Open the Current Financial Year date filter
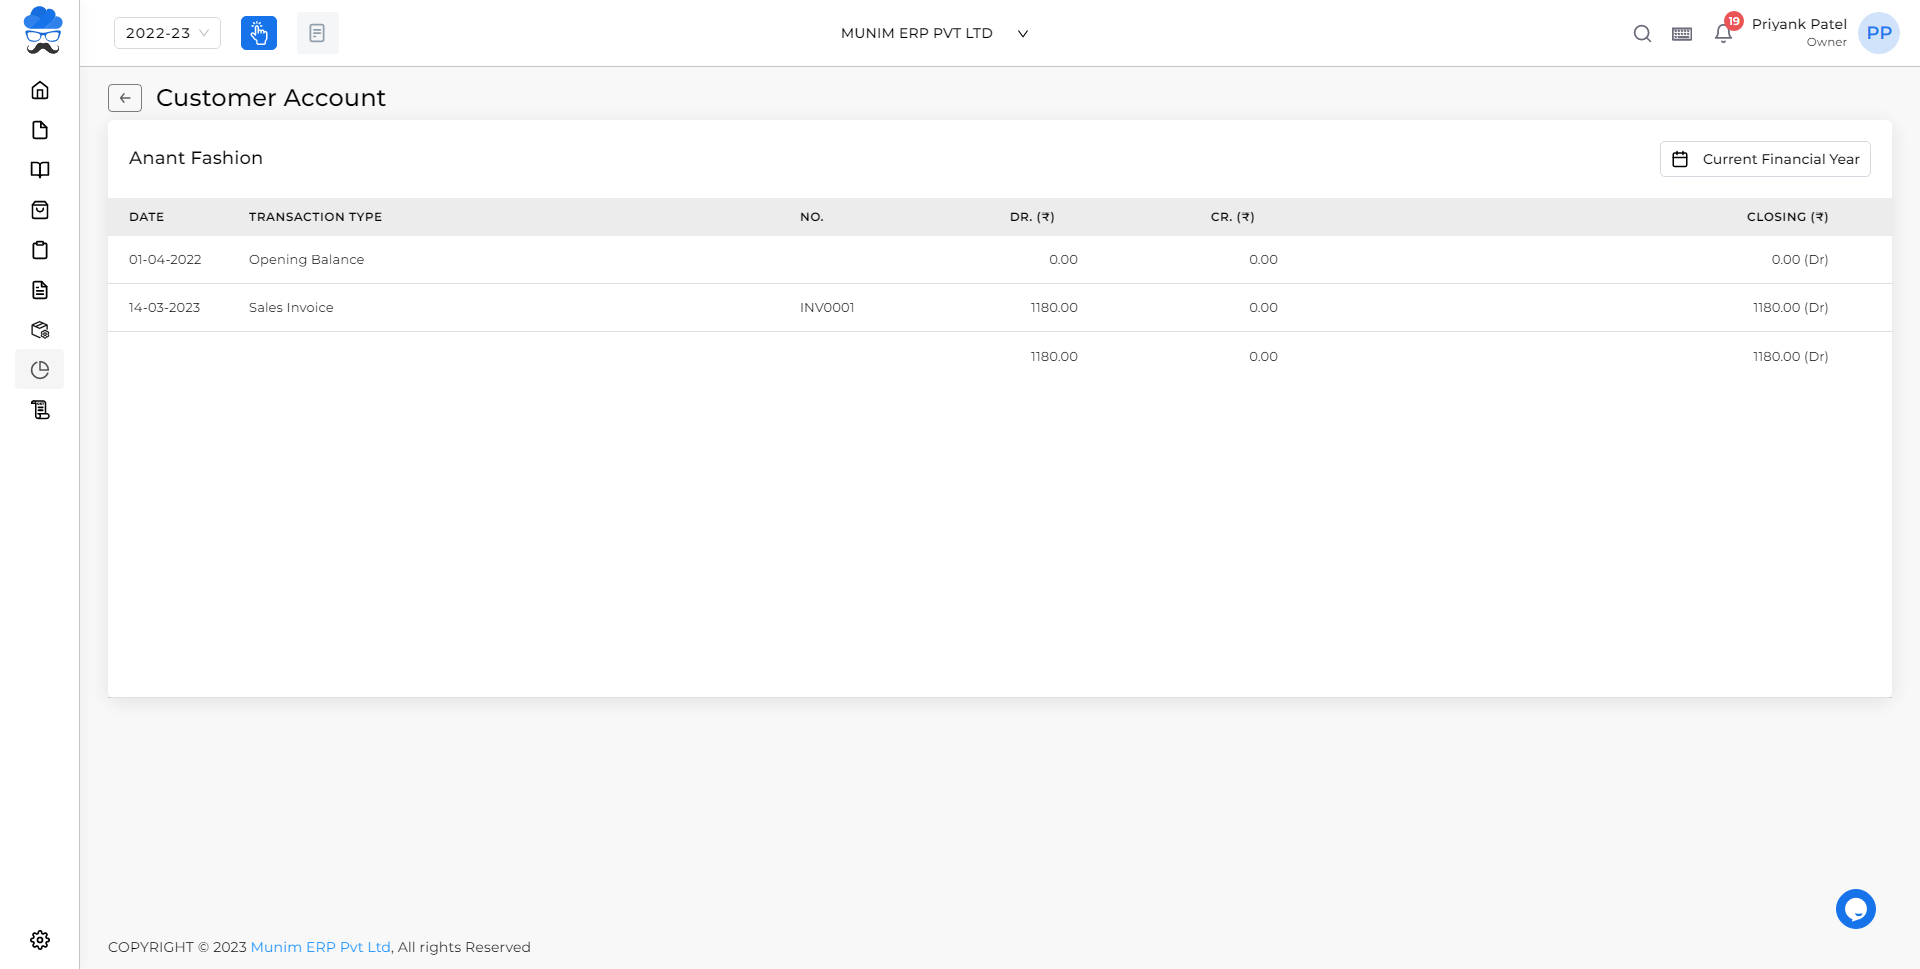Image resolution: width=1920 pixels, height=969 pixels. [1765, 159]
